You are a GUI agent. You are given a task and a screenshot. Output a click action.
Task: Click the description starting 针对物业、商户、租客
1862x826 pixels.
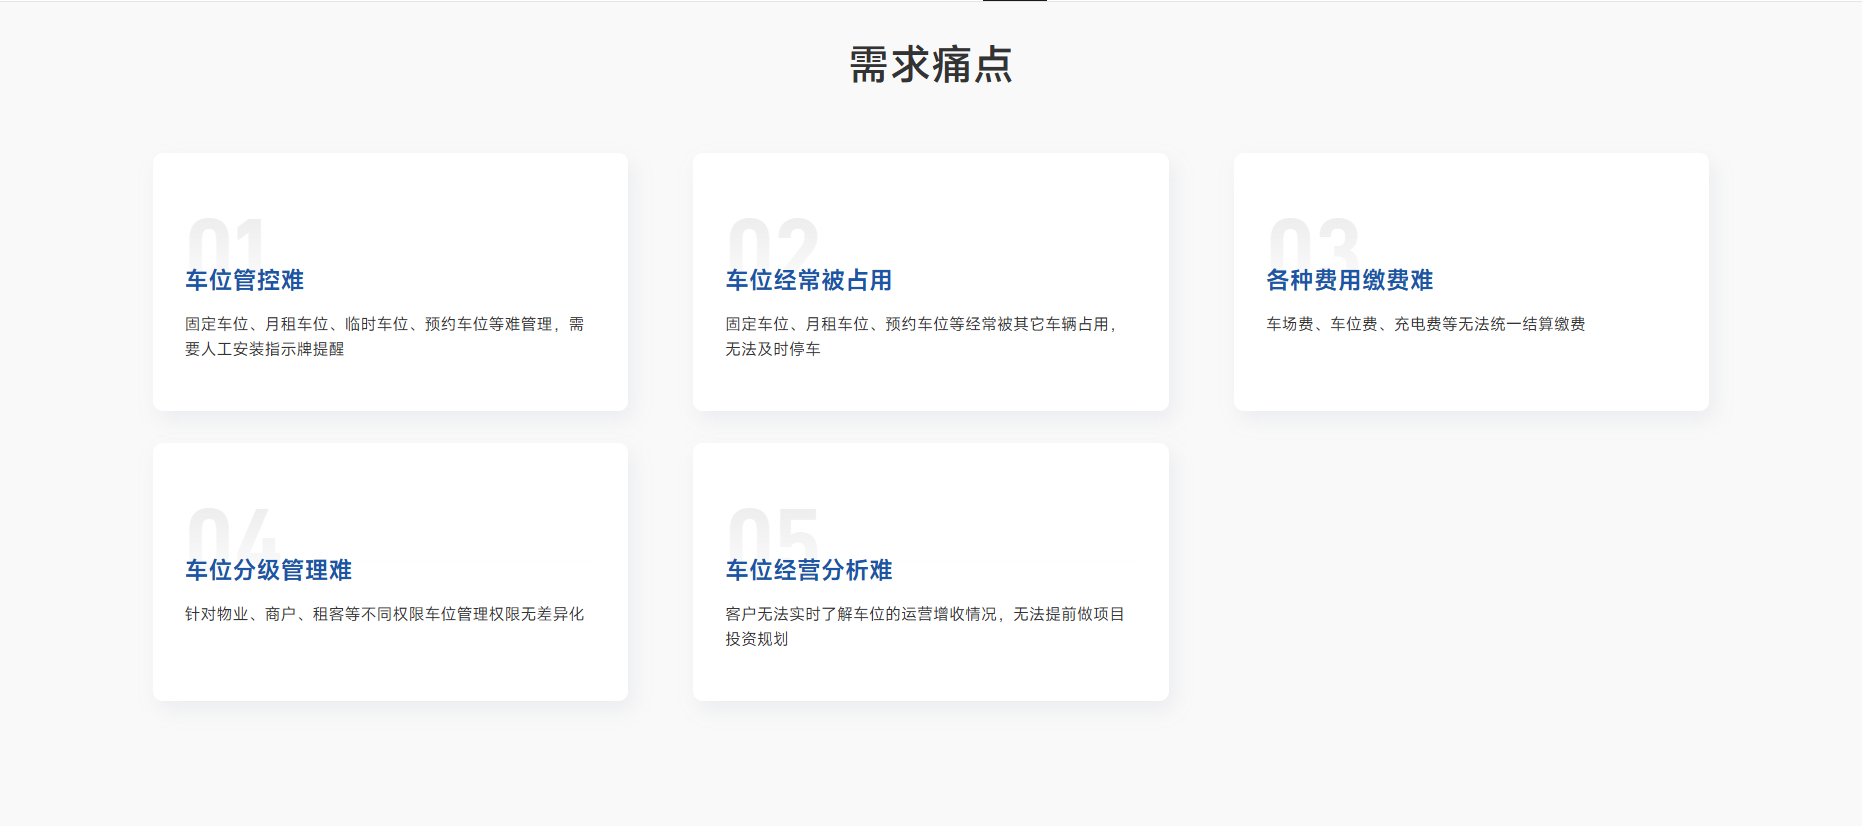(x=384, y=614)
